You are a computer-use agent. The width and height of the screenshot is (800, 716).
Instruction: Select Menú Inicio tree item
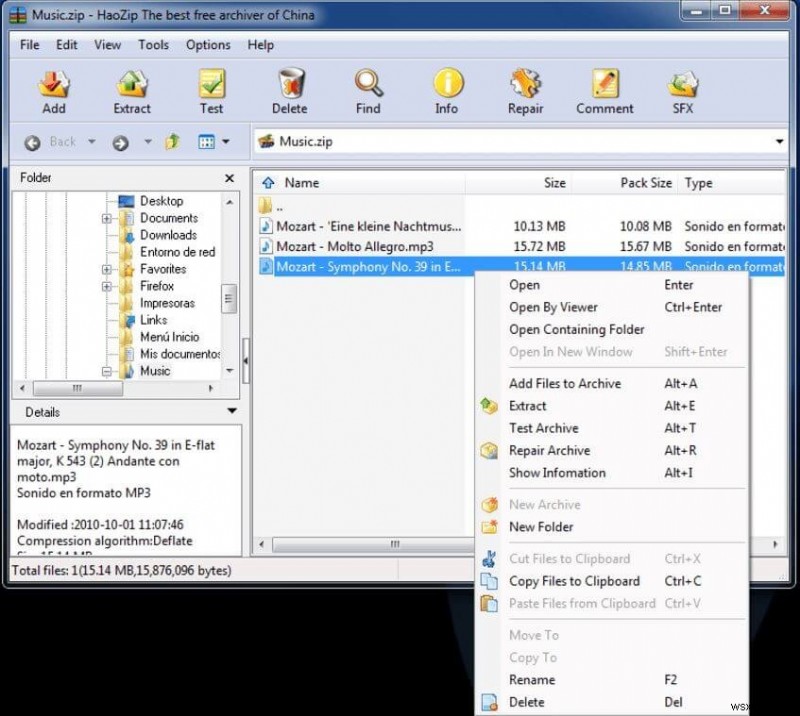169,337
